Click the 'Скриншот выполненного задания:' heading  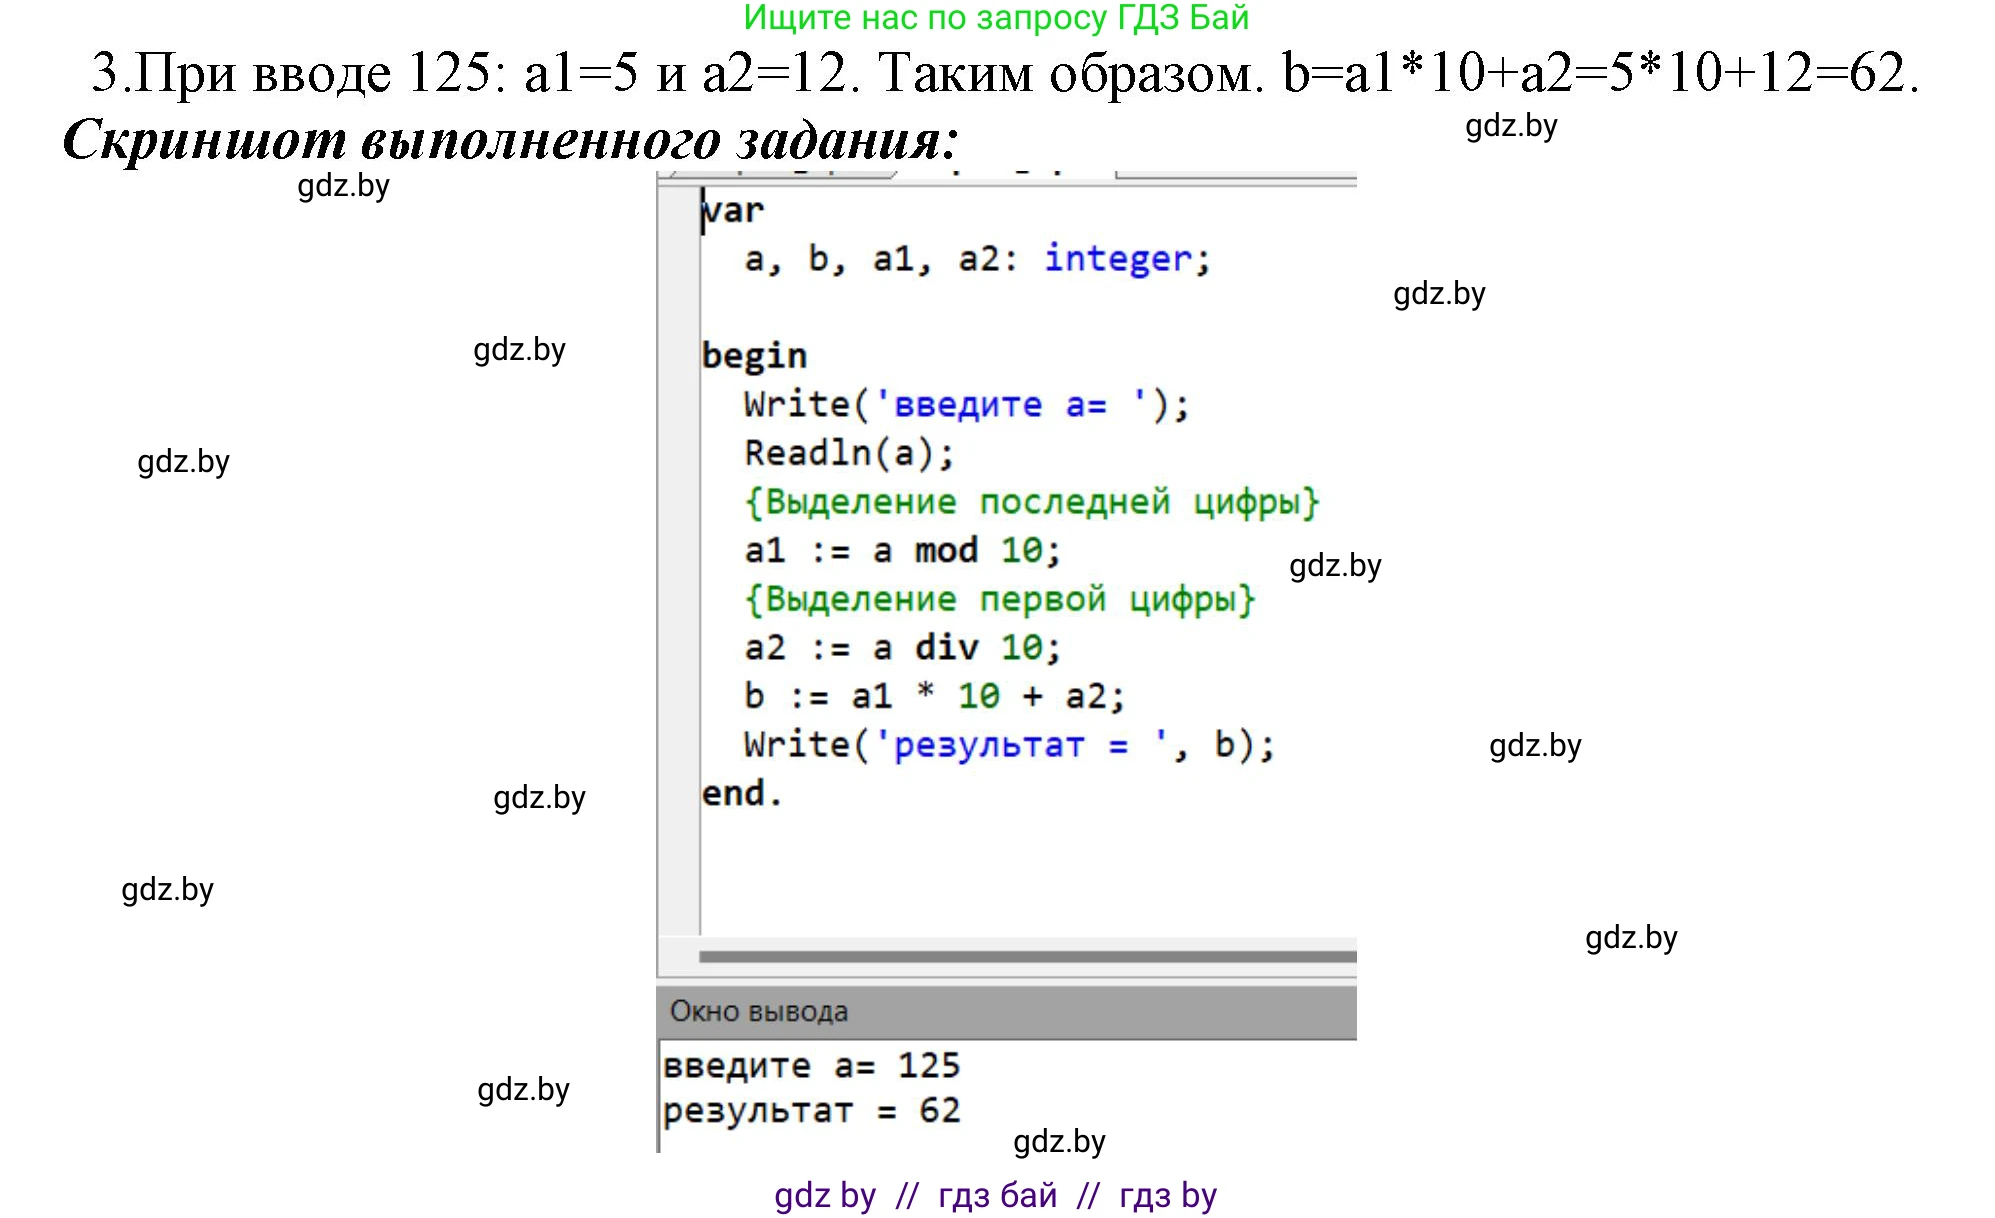pos(510,140)
